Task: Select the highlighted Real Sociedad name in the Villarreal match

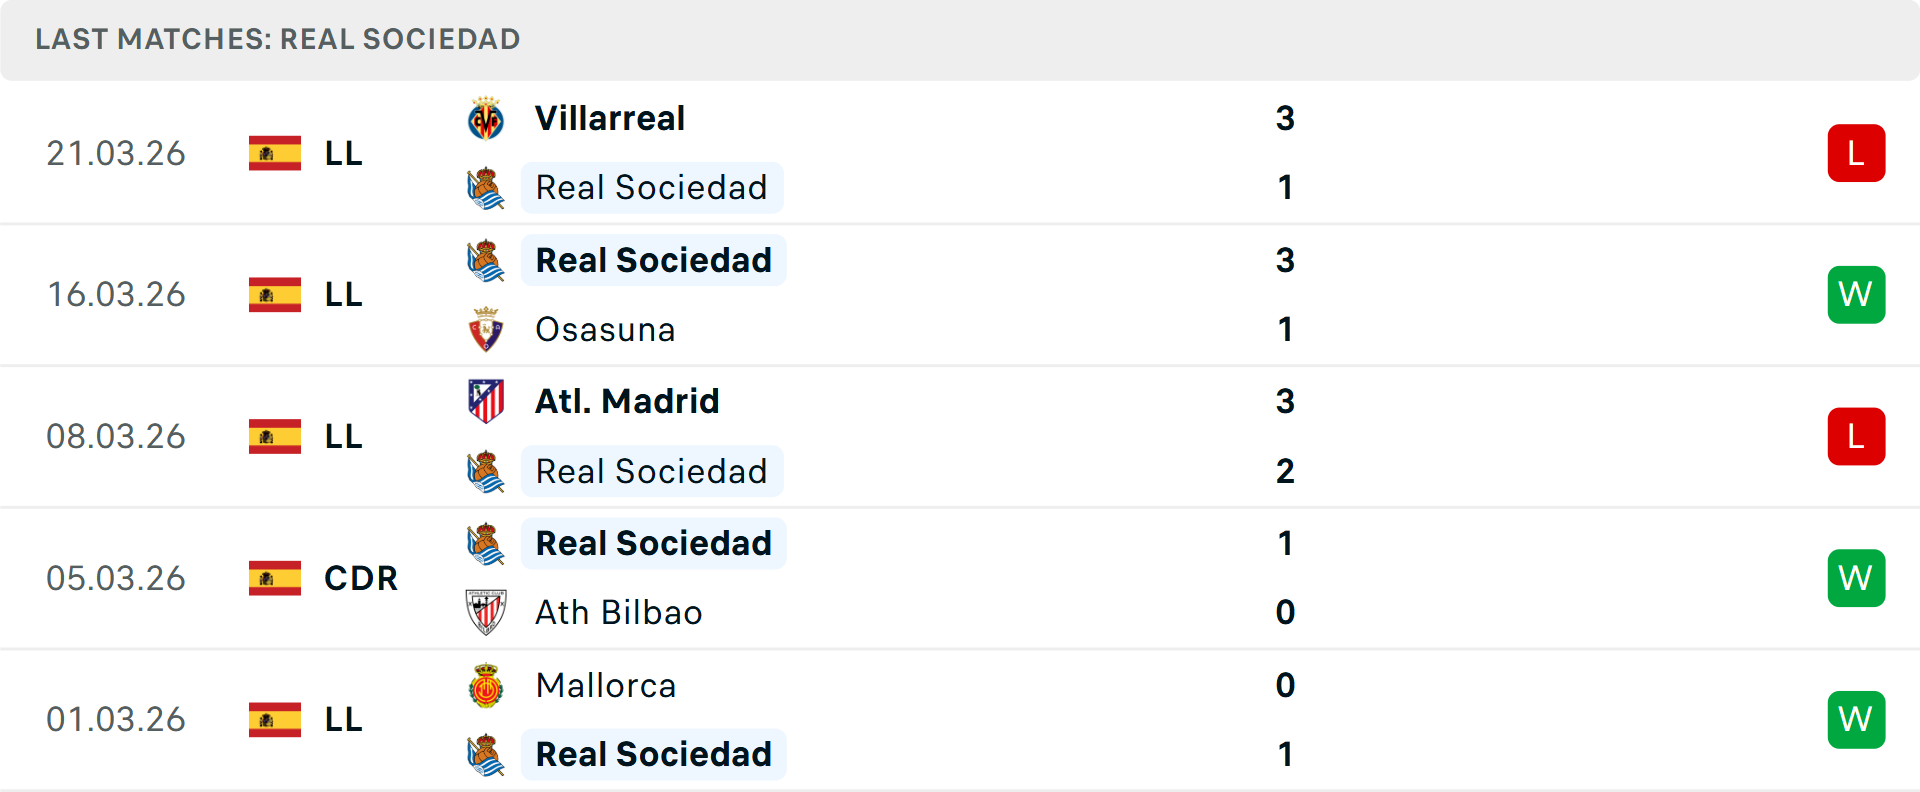Action: pyautogui.click(x=651, y=187)
